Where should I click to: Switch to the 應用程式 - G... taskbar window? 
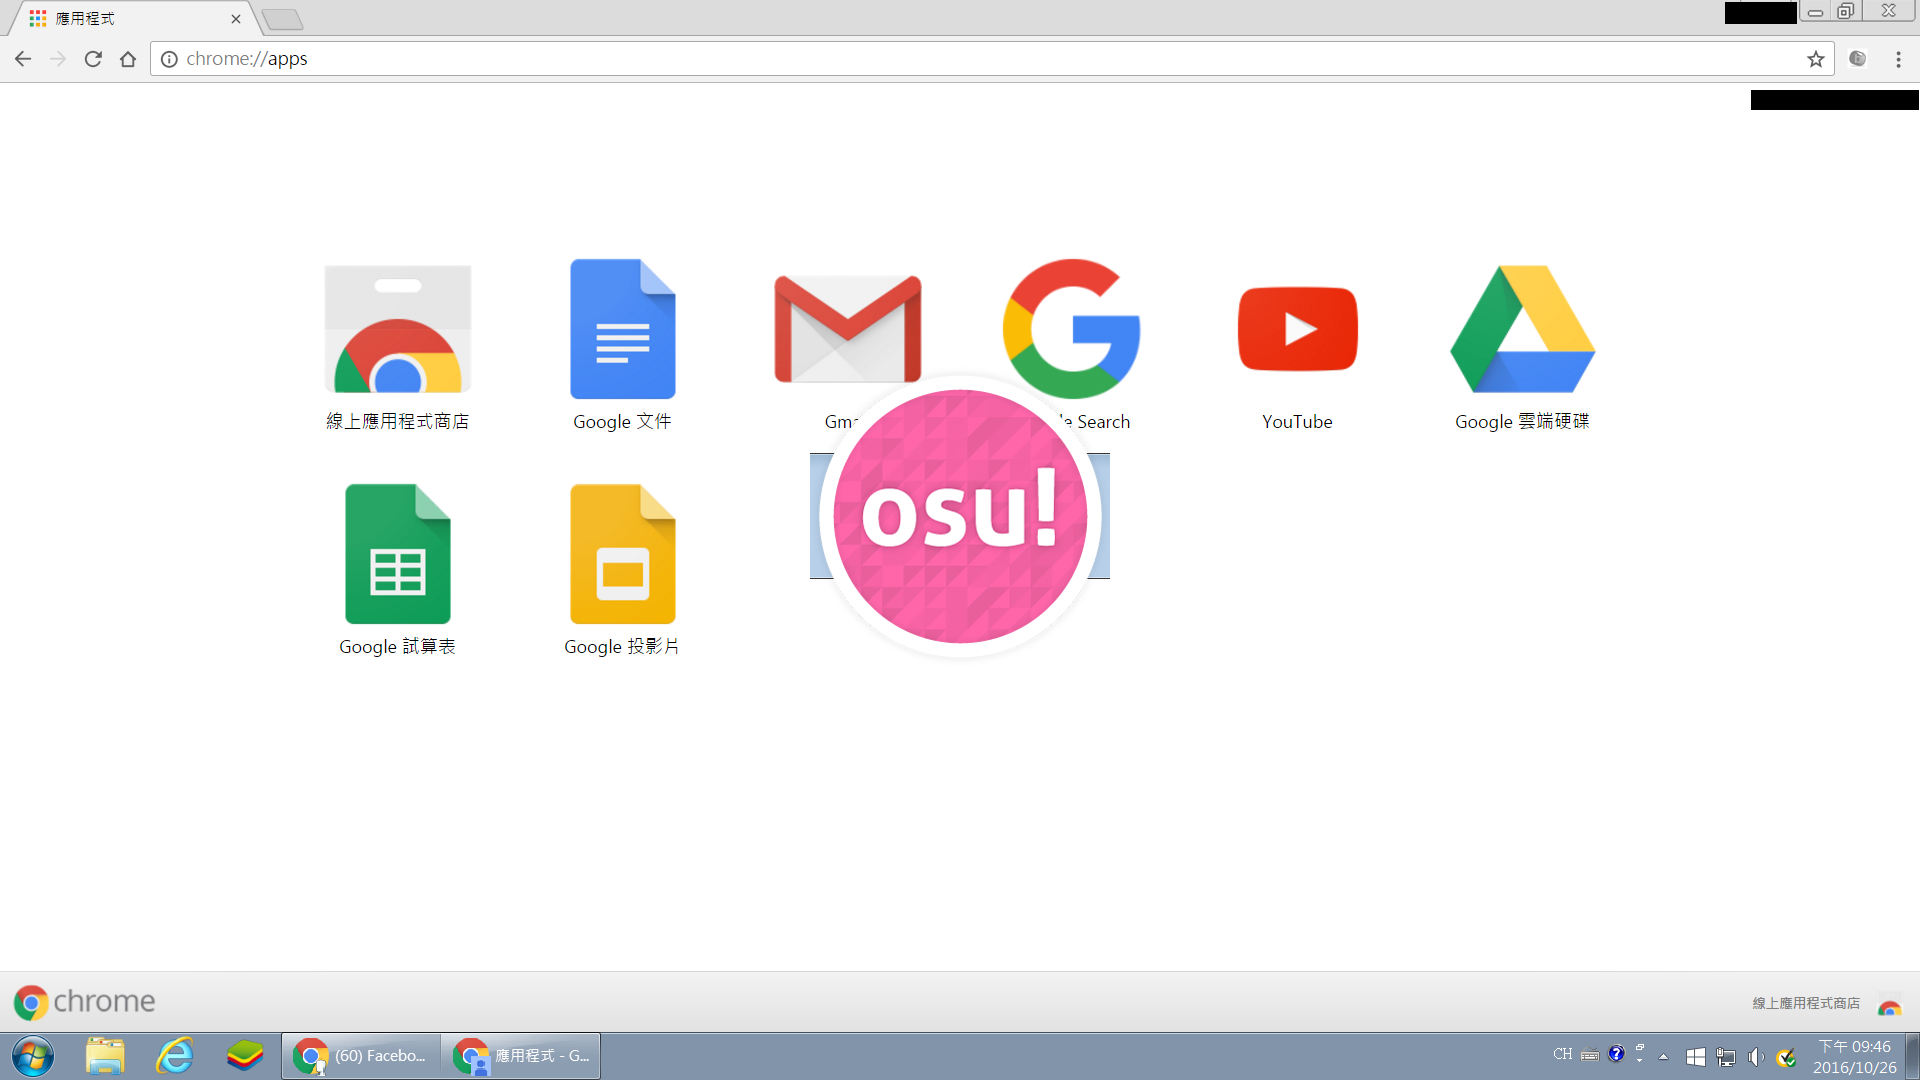point(521,1057)
